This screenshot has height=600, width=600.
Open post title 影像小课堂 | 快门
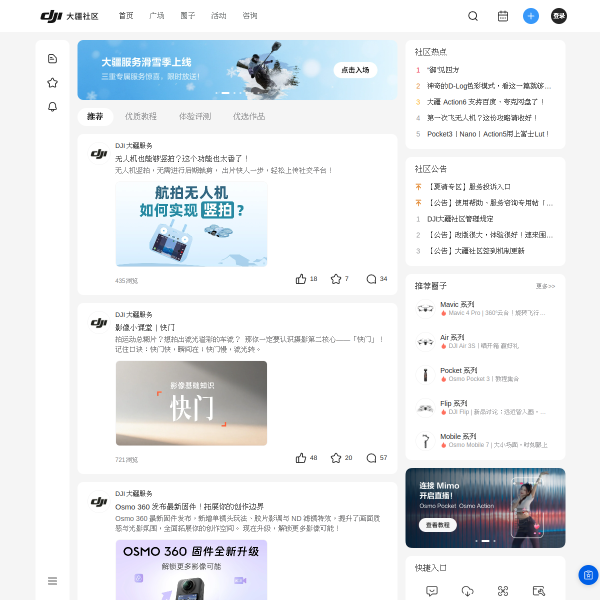point(145,328)
